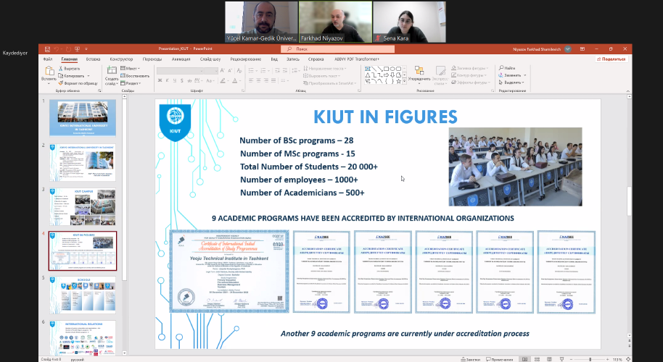Viewport: 663px width, 363px height.
Task: Select slide 3 KIUT Campus thumbnail
Action: coord(82,207)
